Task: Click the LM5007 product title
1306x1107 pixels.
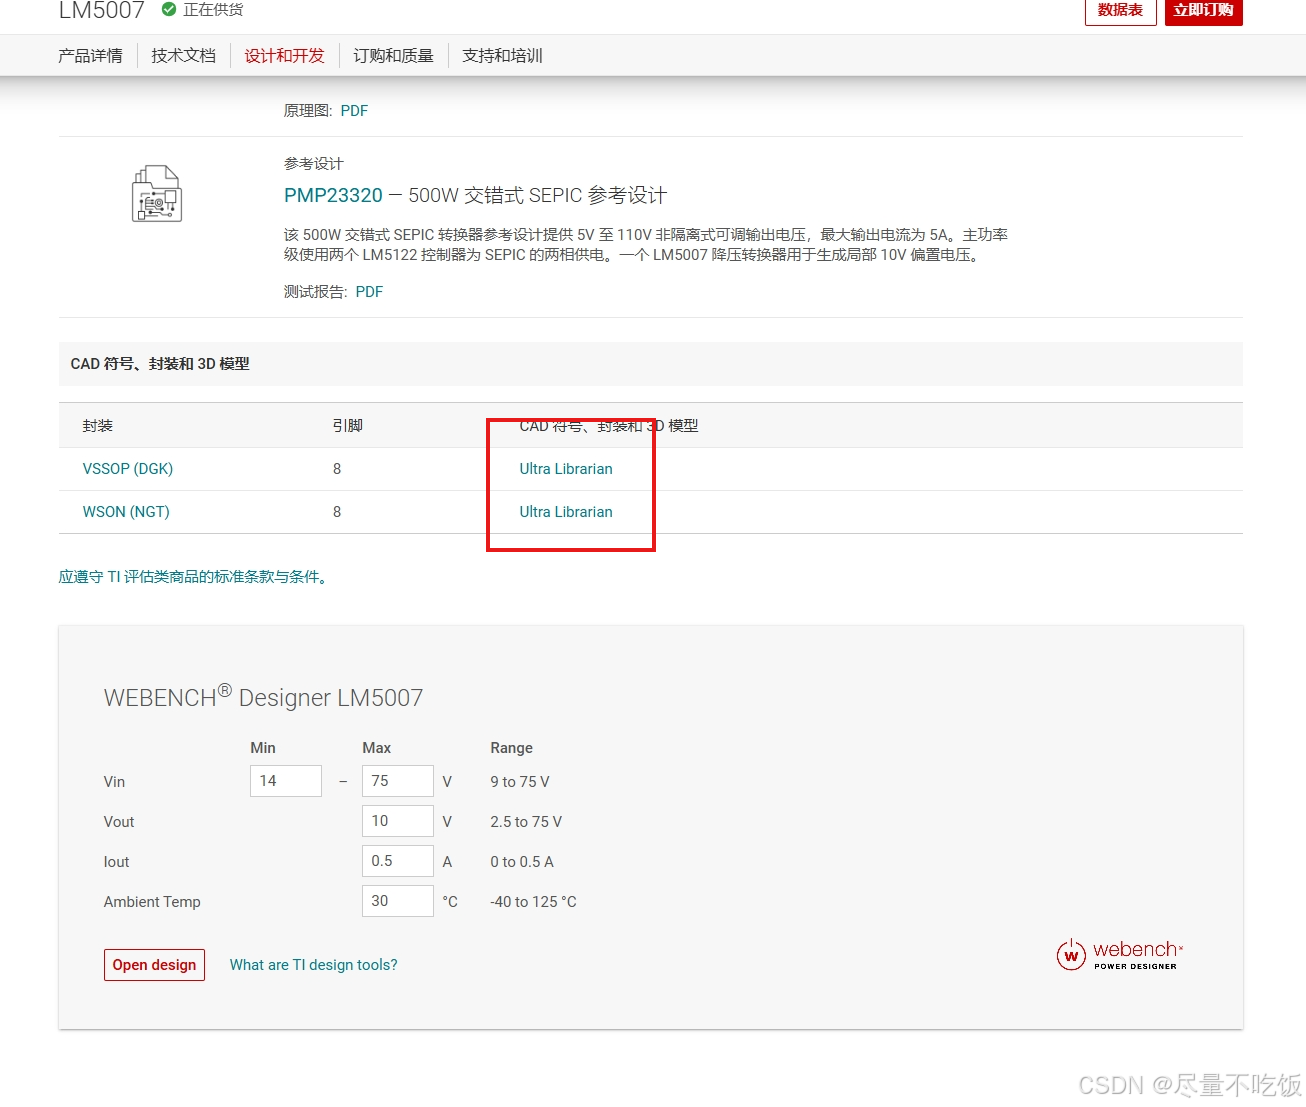Action: [x=102, y=10]
